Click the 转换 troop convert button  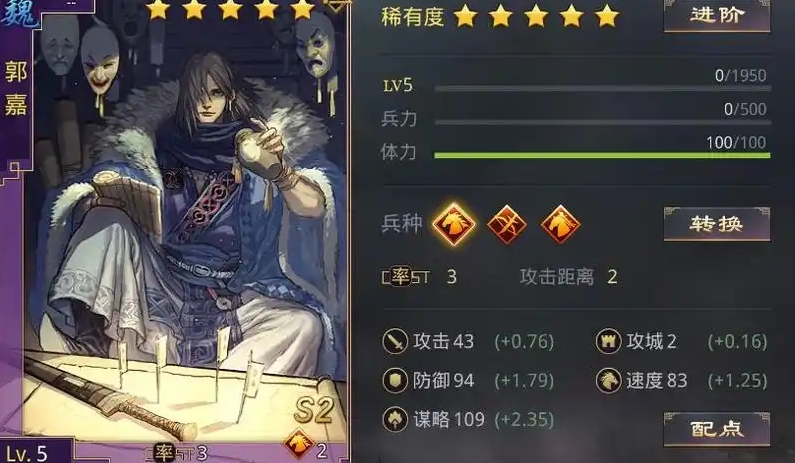point(717,224)
